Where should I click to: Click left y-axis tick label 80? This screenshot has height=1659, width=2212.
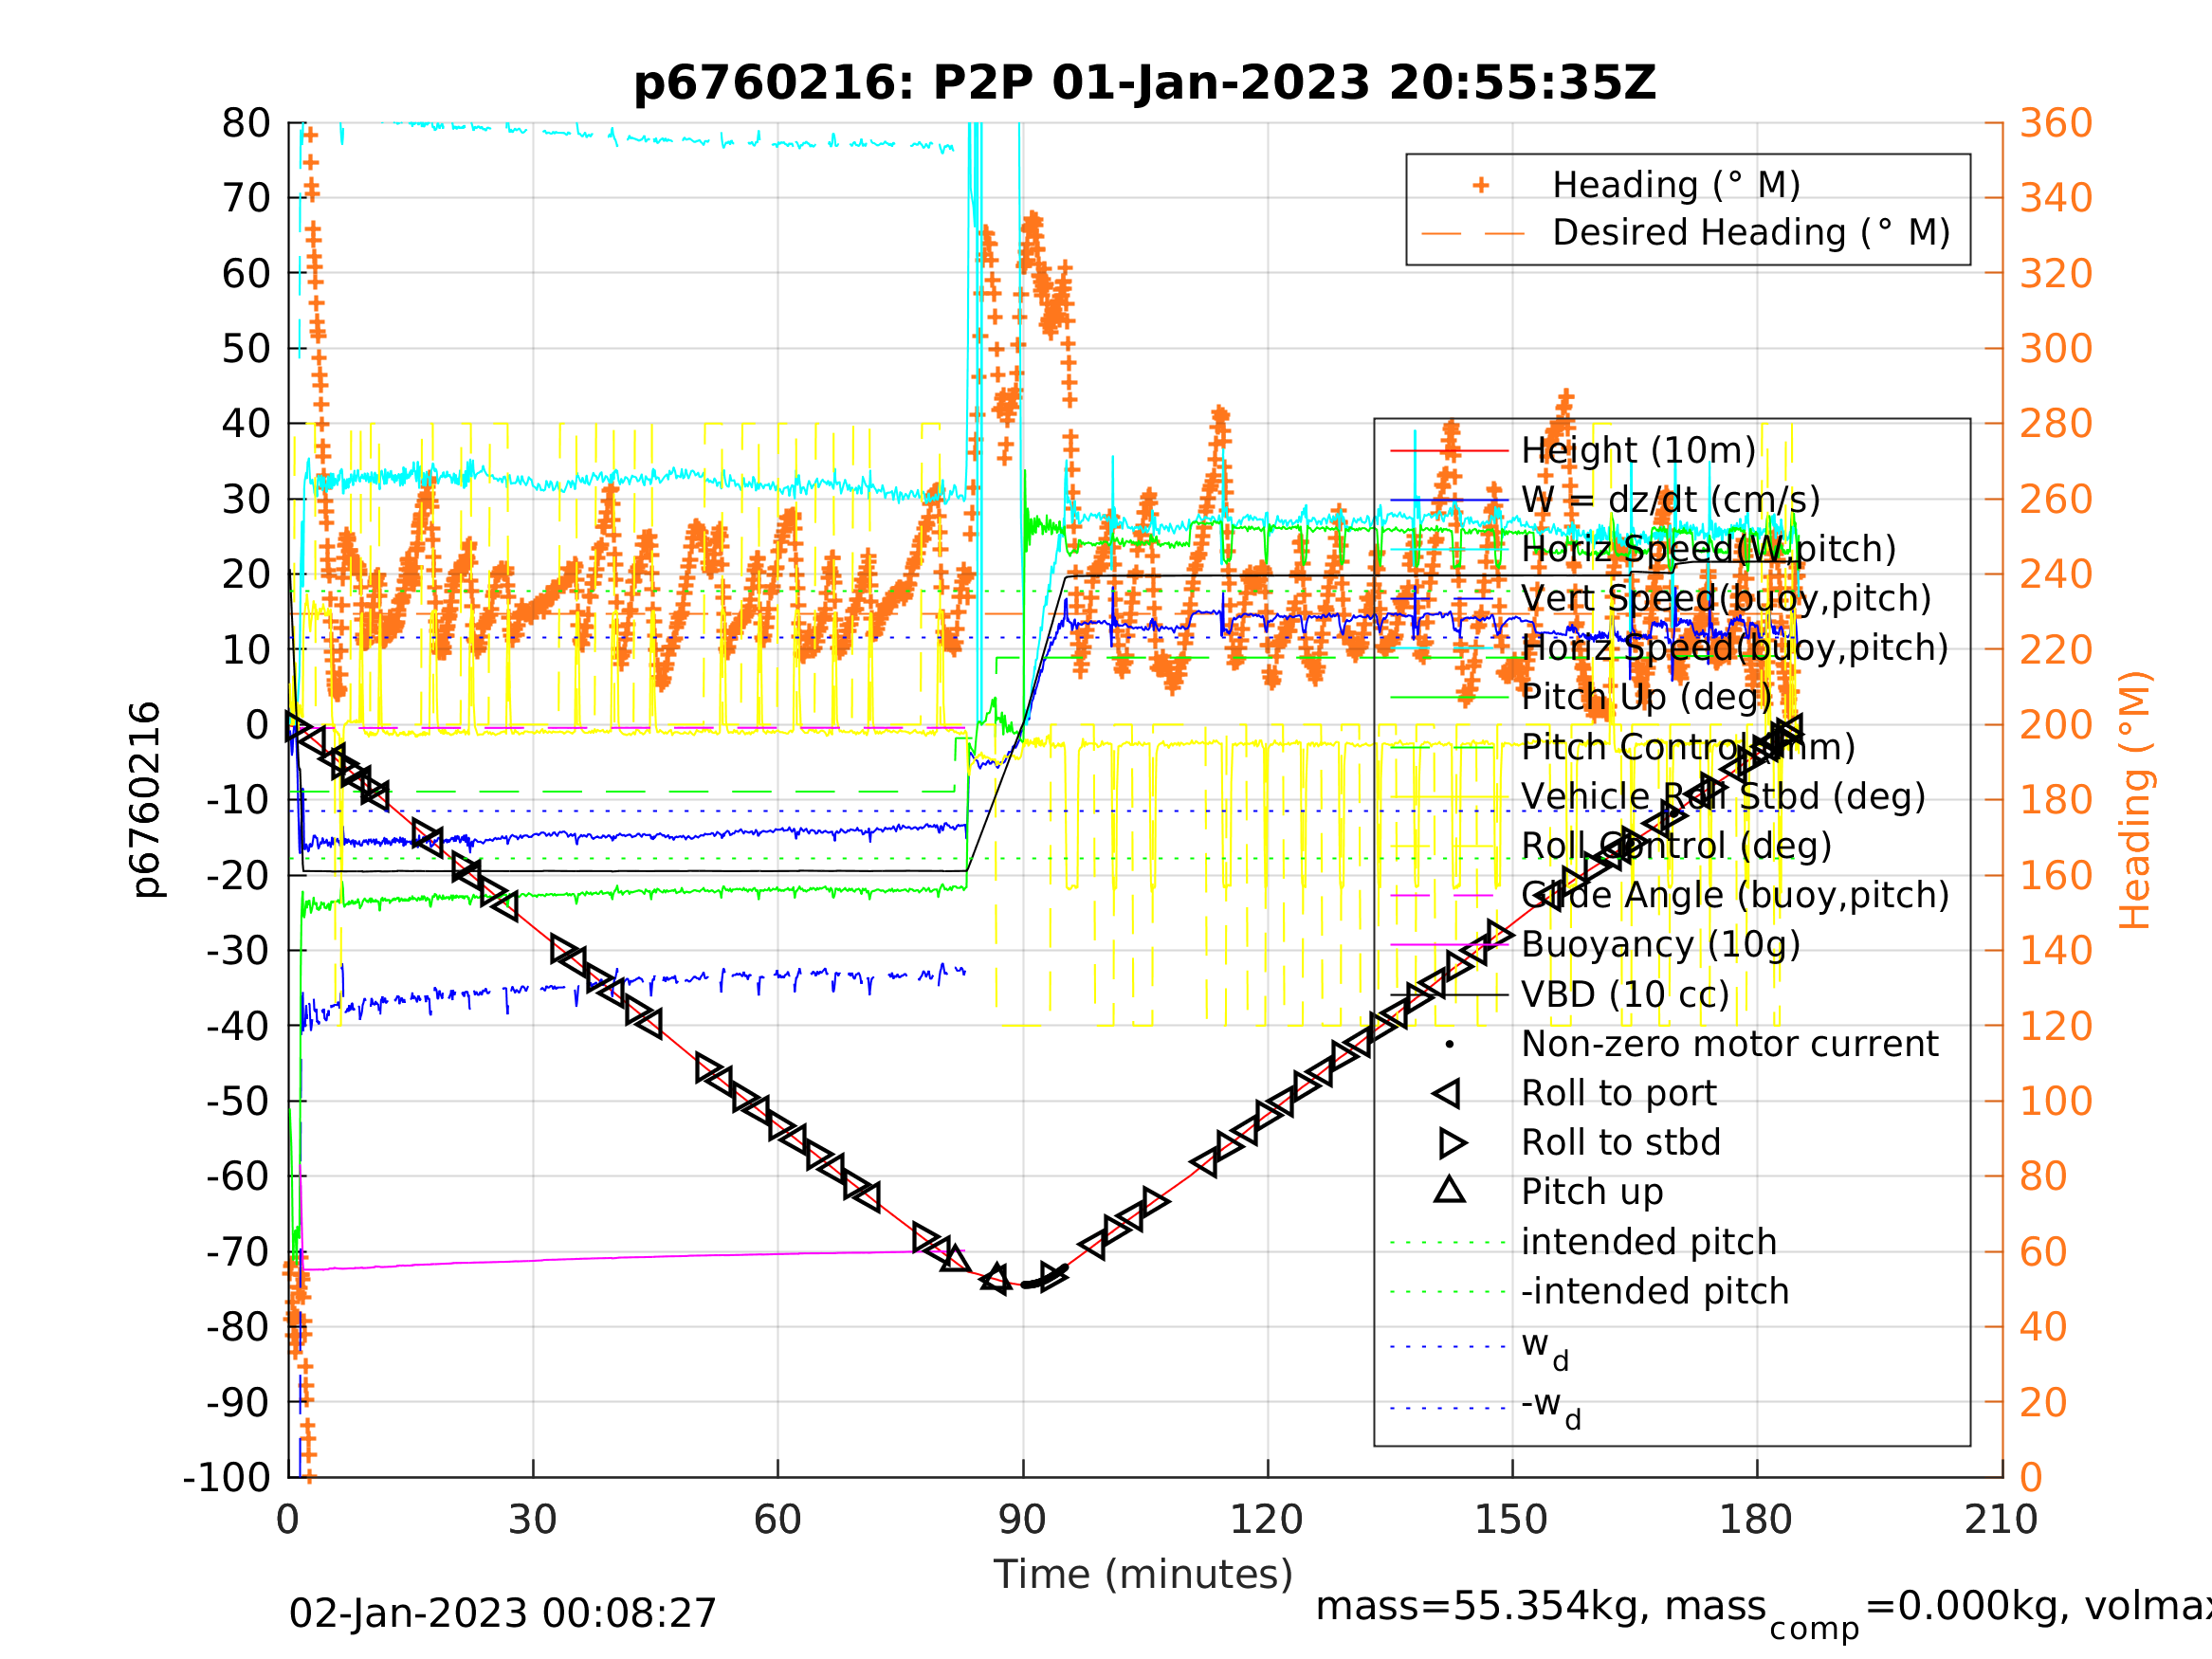point(246,124)
